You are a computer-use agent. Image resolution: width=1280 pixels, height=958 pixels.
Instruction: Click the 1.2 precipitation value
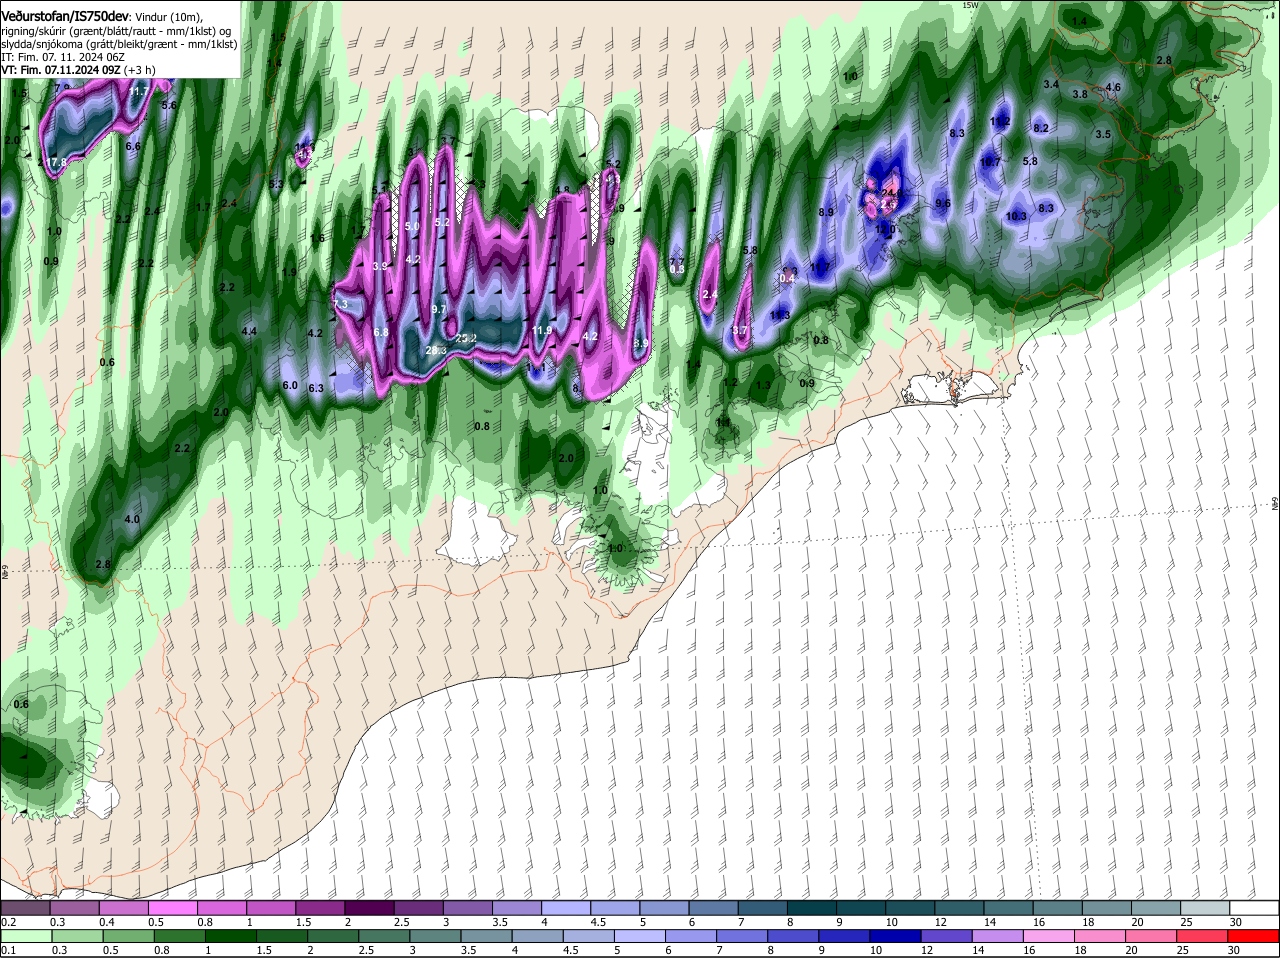730,383
